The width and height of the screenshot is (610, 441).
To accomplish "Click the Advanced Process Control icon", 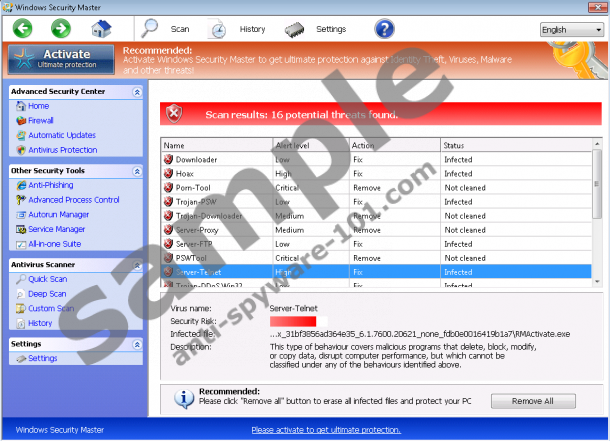I will [21, 200].
